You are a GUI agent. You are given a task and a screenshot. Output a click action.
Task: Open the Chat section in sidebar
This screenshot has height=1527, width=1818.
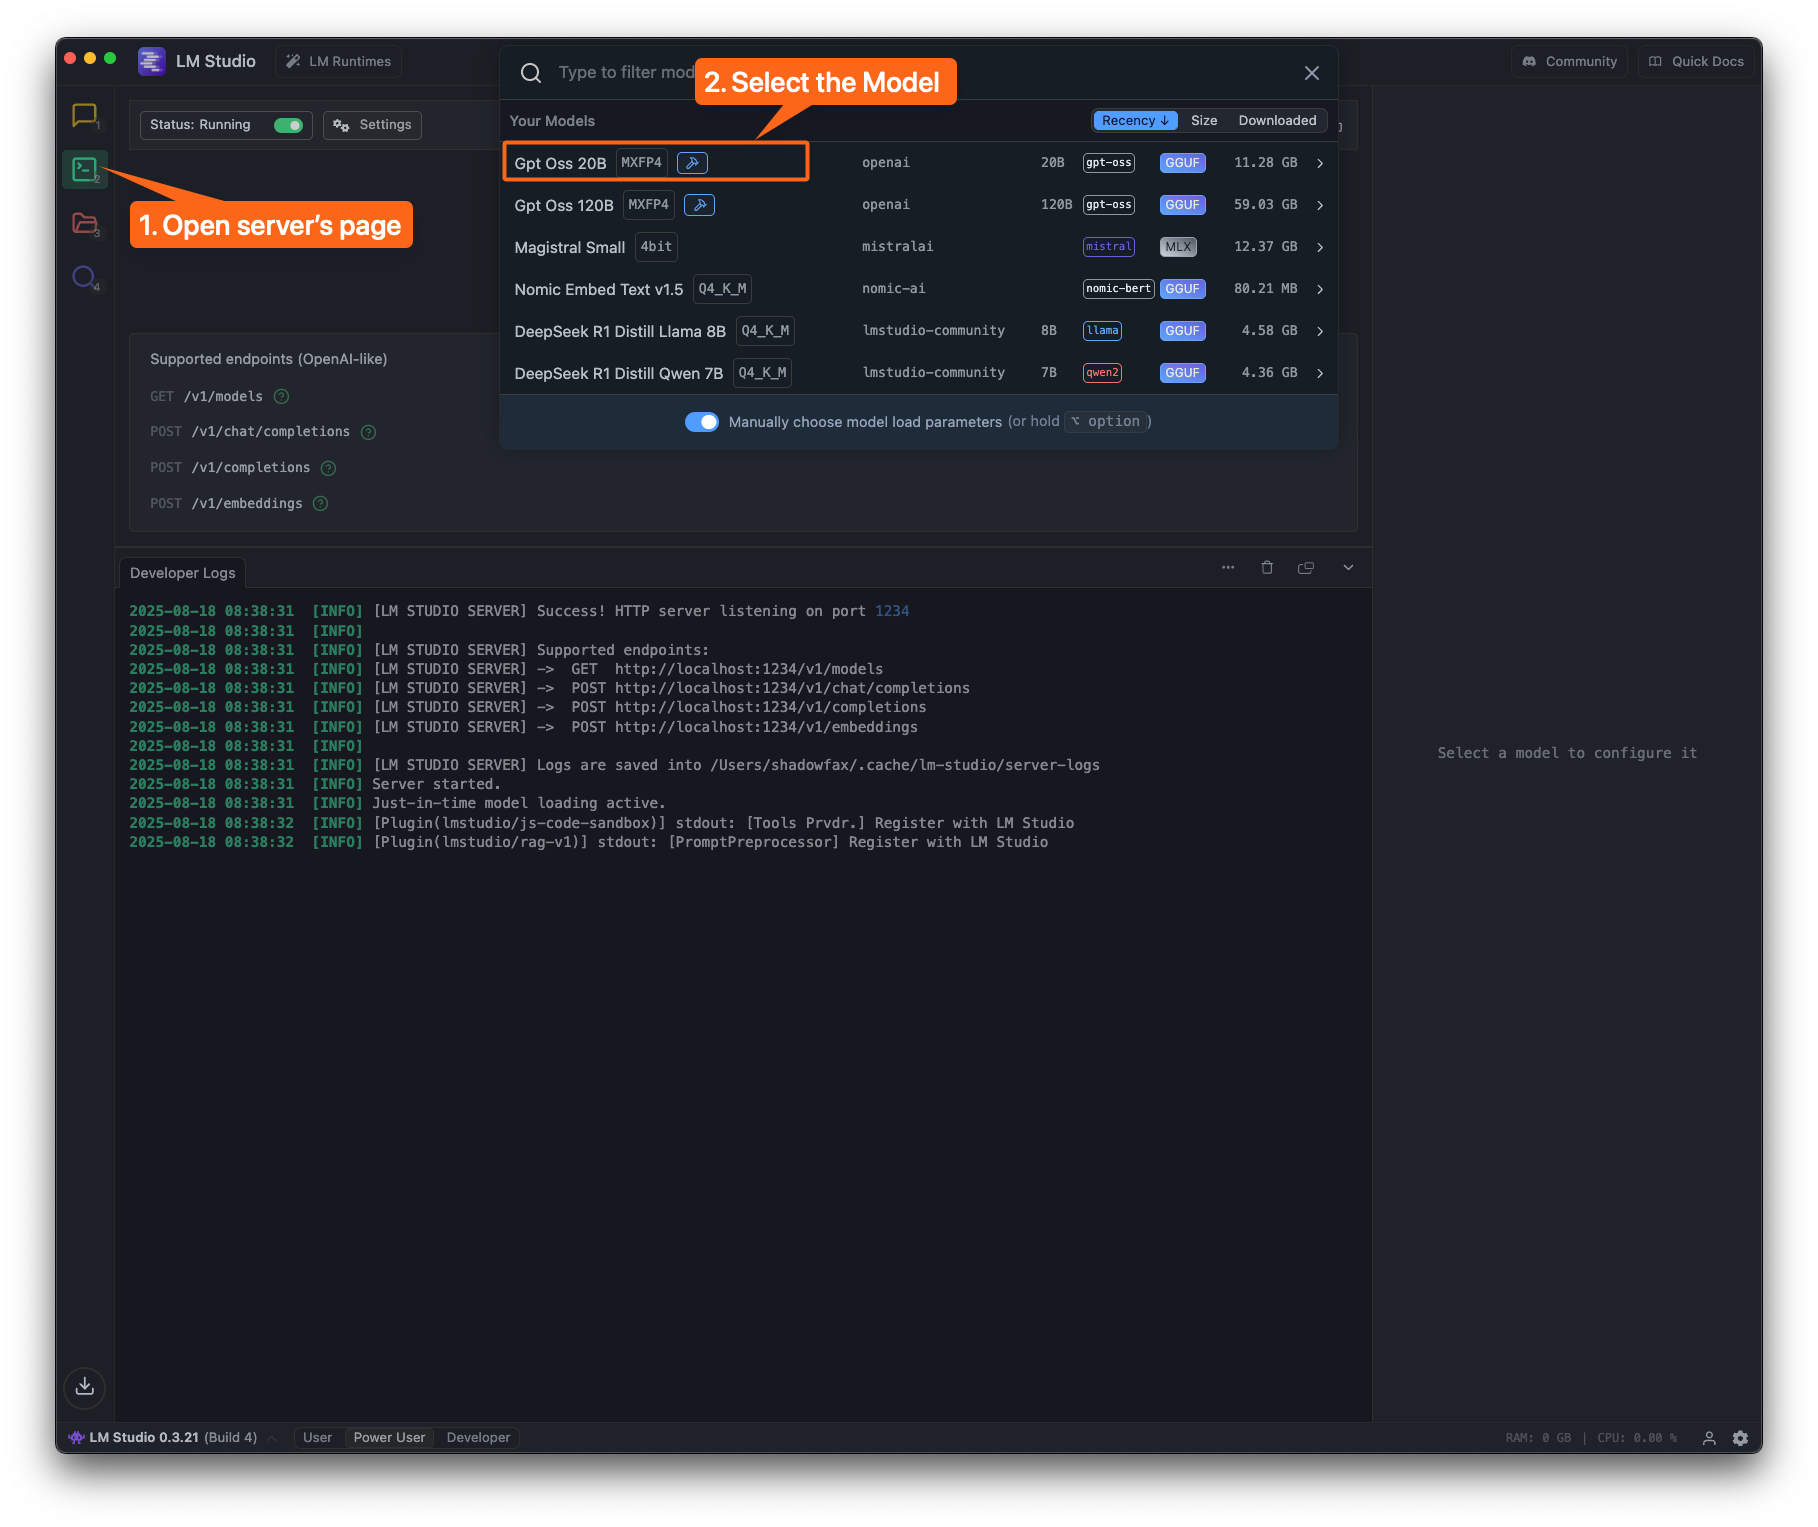85,116
